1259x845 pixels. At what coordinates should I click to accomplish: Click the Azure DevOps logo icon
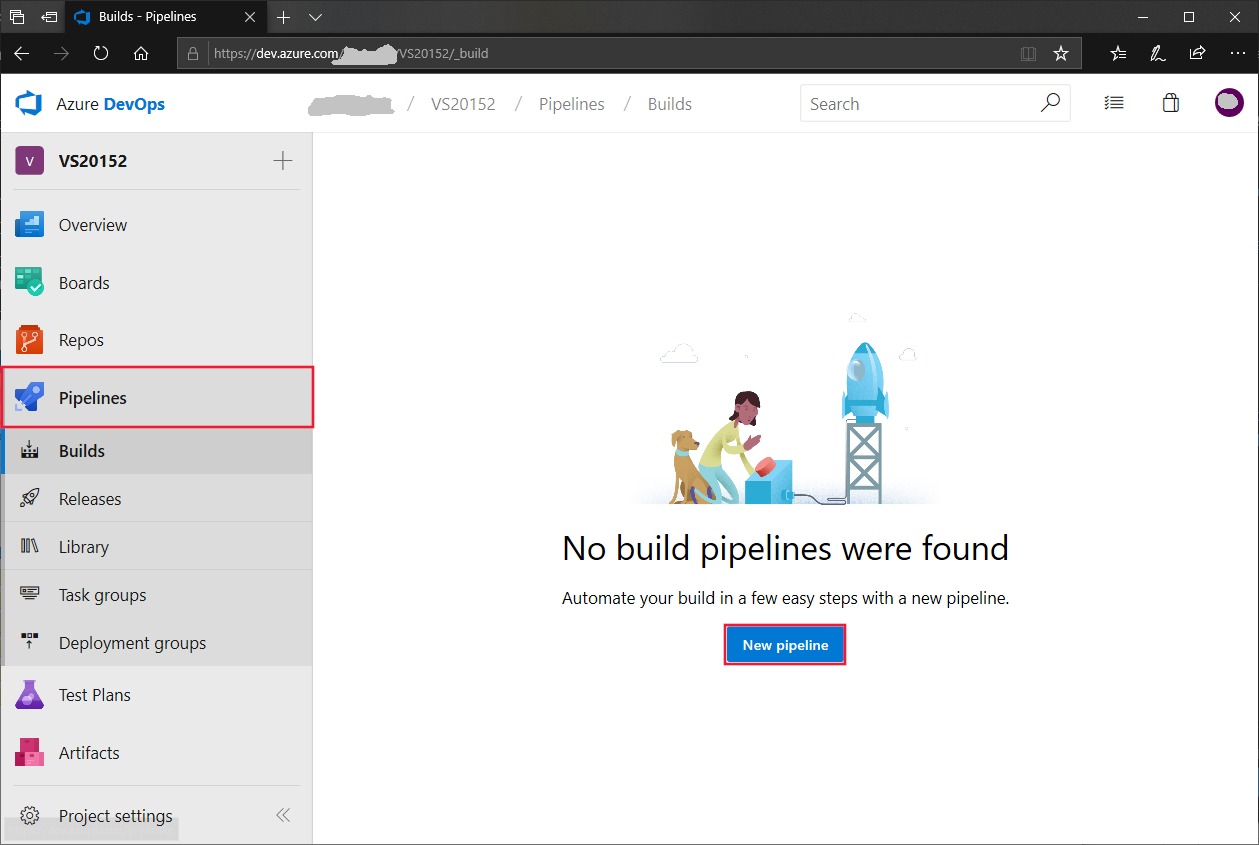pyautogui.click(x=28, y=104)
